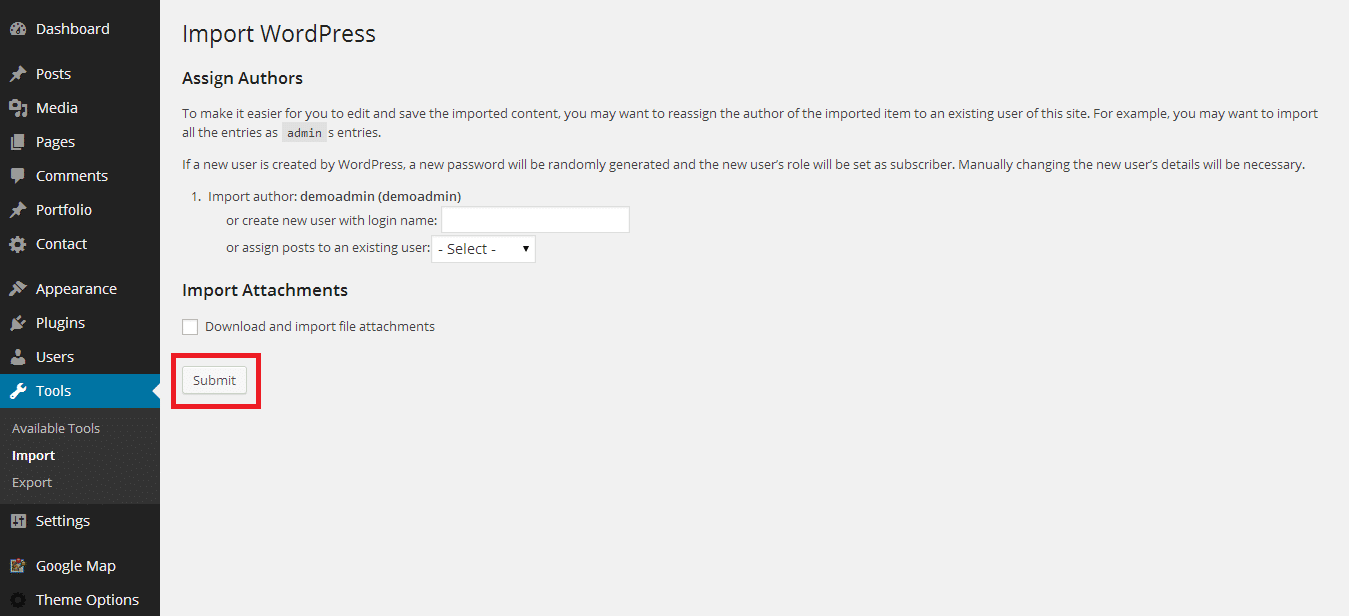Open the Export submenu link

tap(32, 482)
